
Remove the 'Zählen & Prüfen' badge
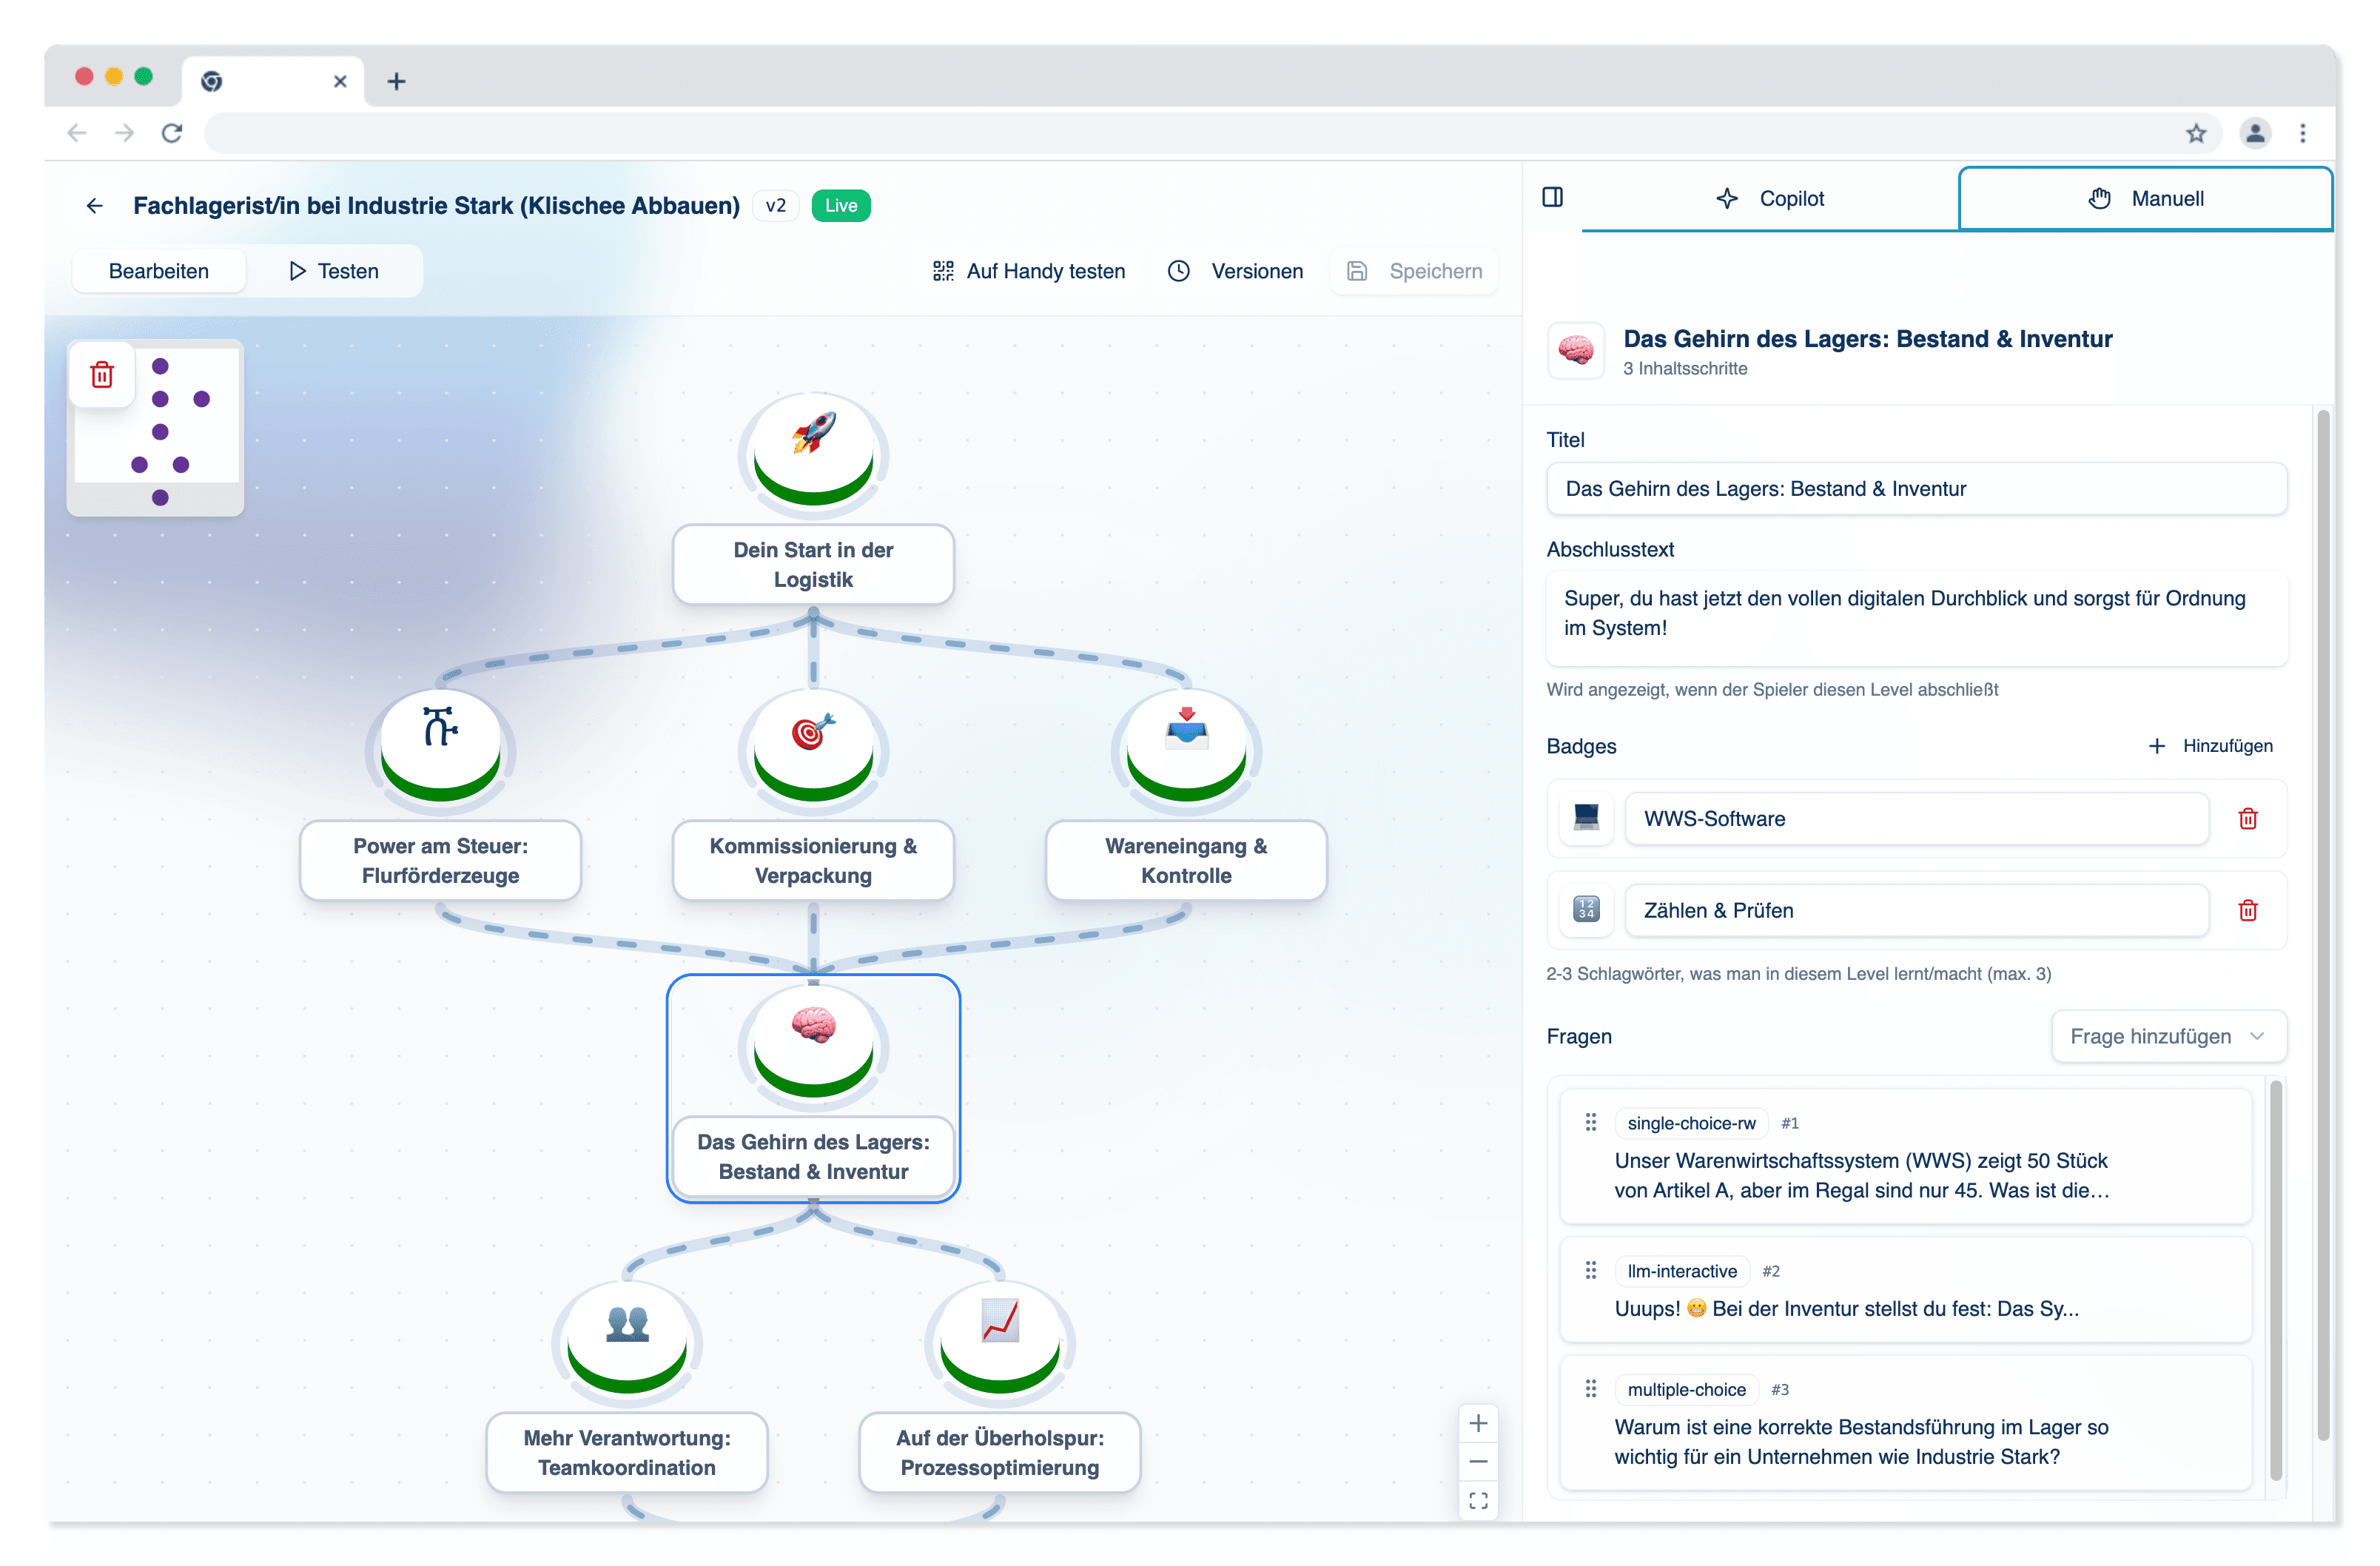coord(2248,911)
